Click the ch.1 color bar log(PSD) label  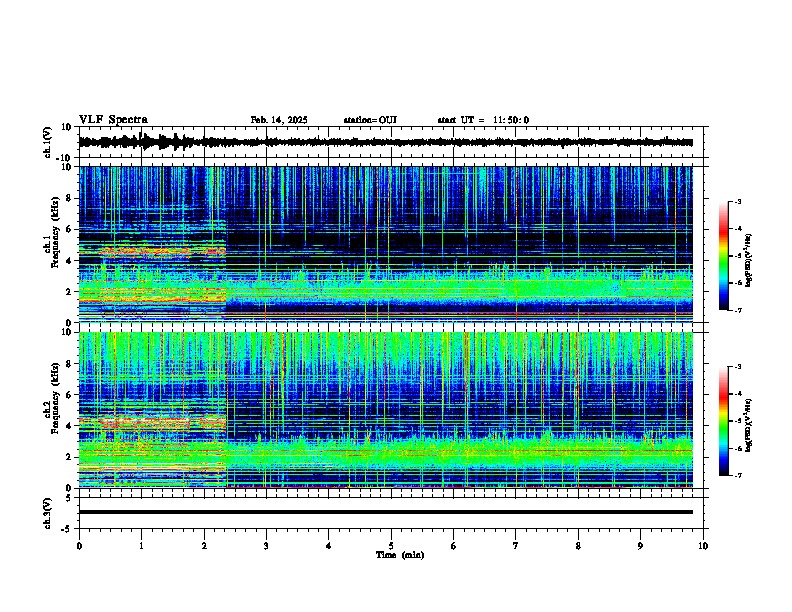pos(748,261)
